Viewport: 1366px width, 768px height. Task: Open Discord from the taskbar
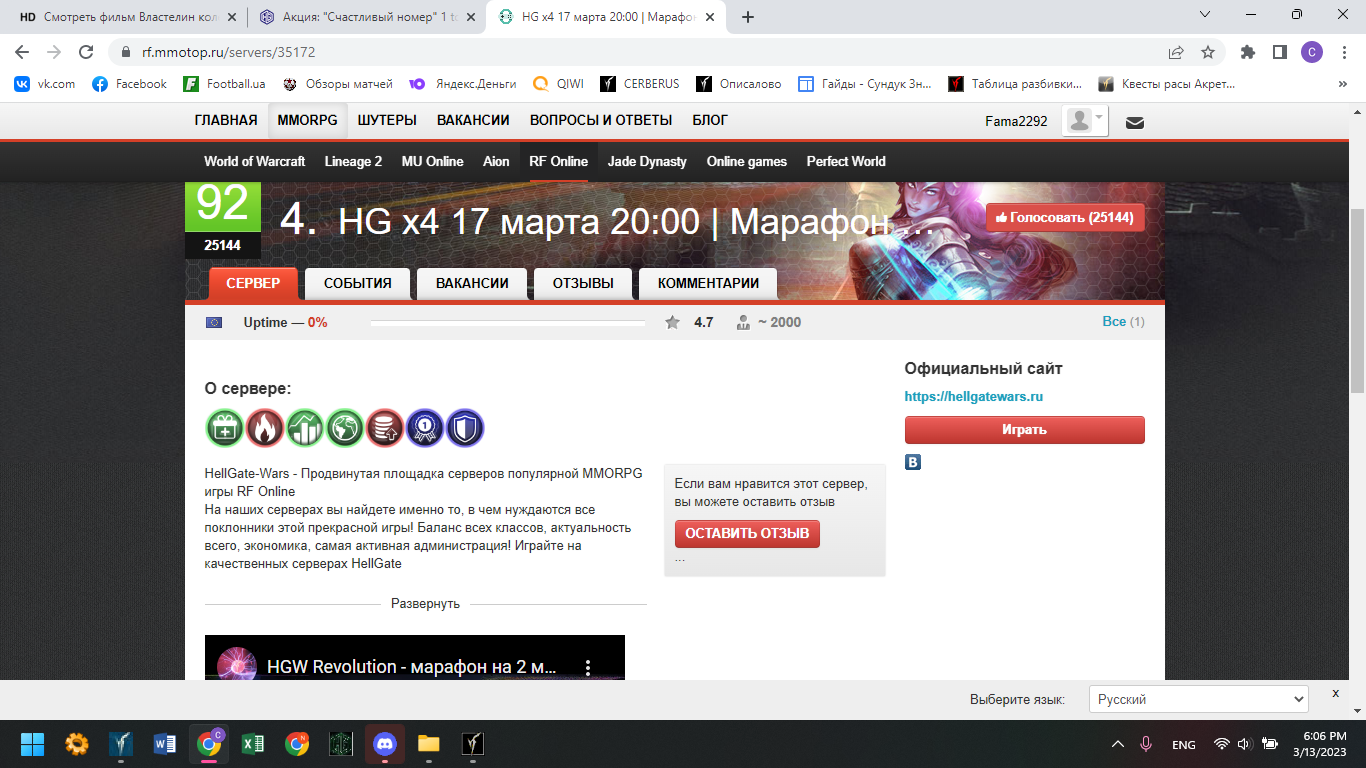pos(385,743)
